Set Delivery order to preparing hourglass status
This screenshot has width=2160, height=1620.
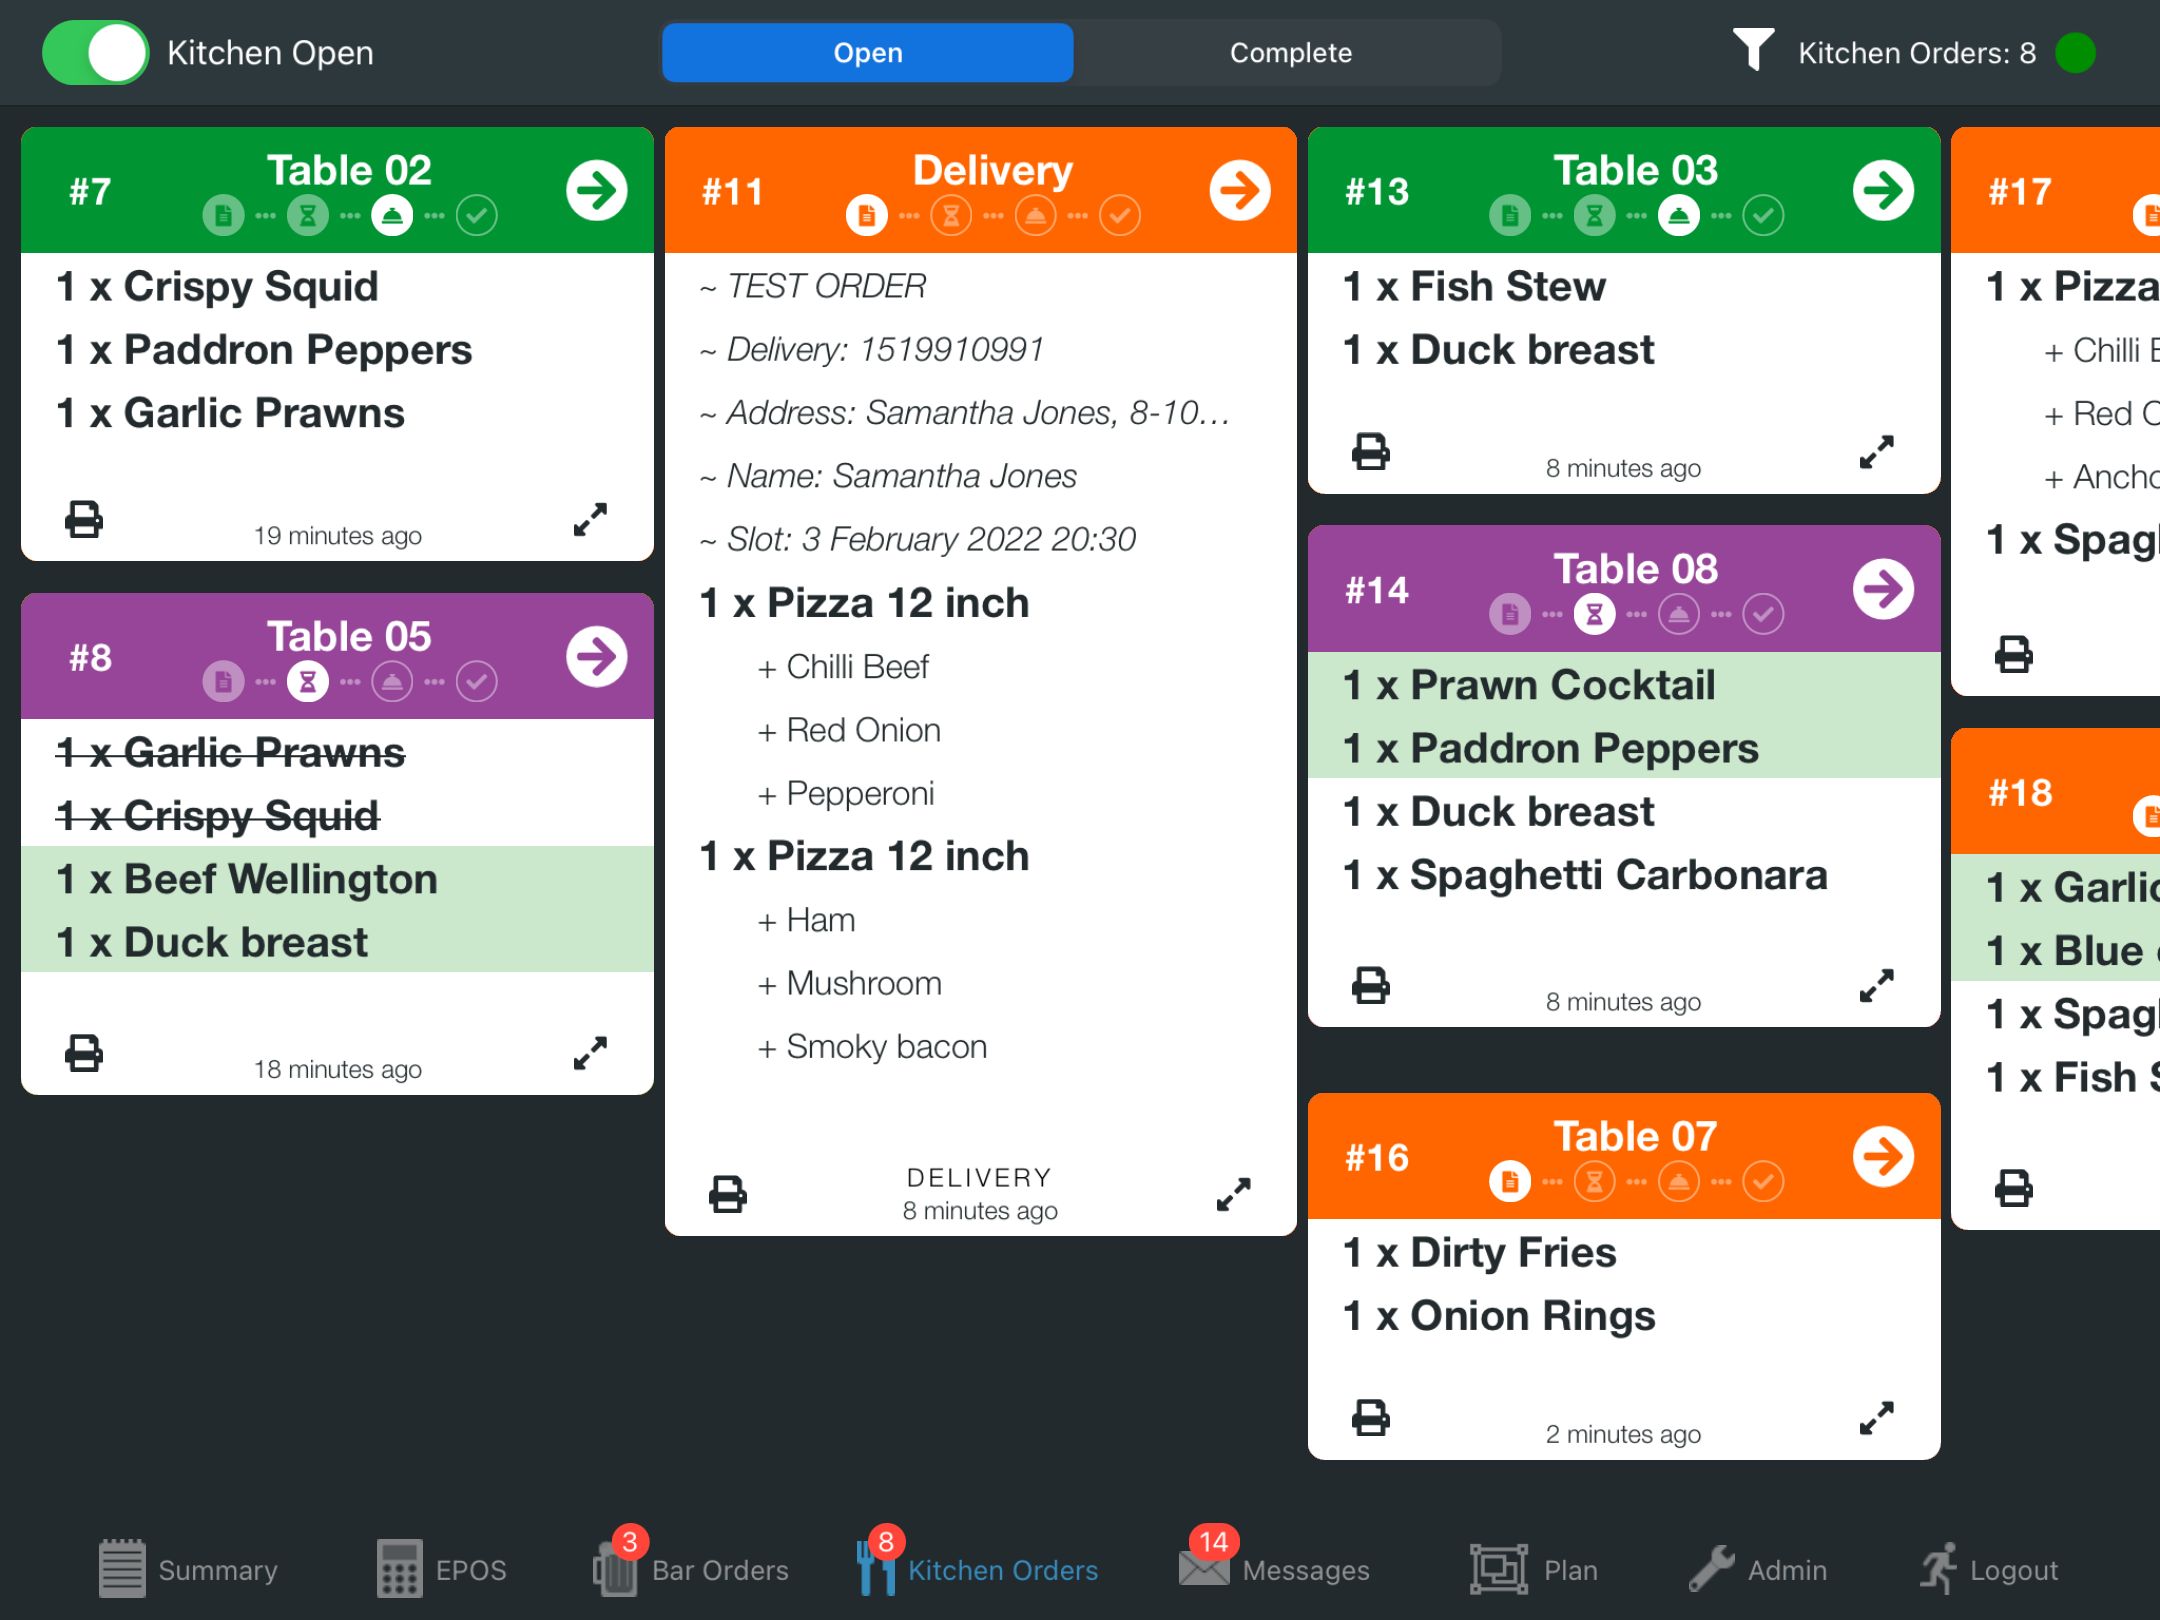[951, 215]
